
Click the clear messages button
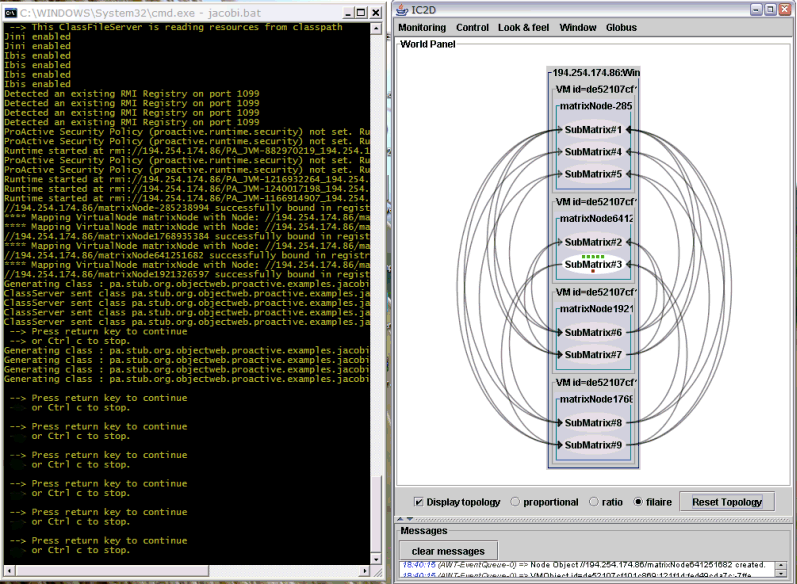(449, 551)
